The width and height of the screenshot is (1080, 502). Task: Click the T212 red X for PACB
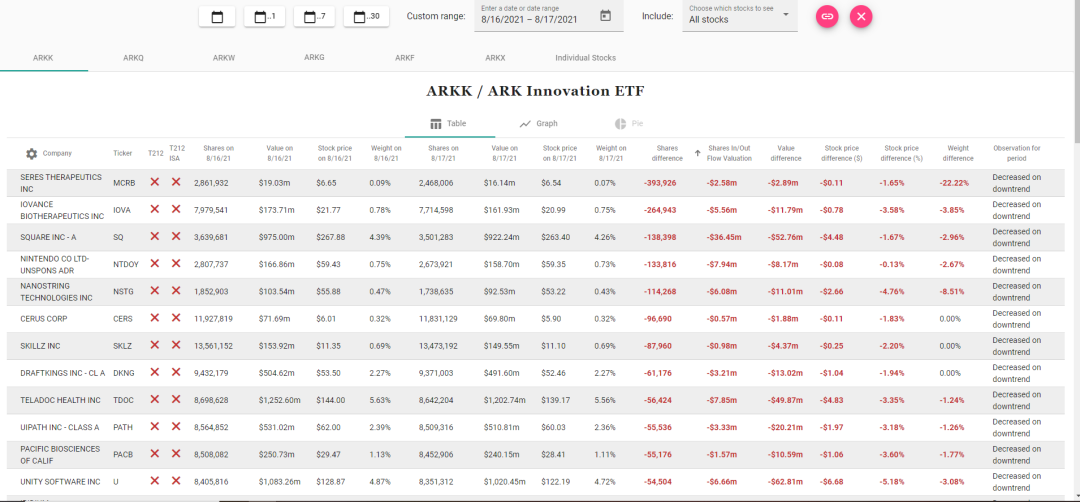pyautogui.click(x=155, y=454)
